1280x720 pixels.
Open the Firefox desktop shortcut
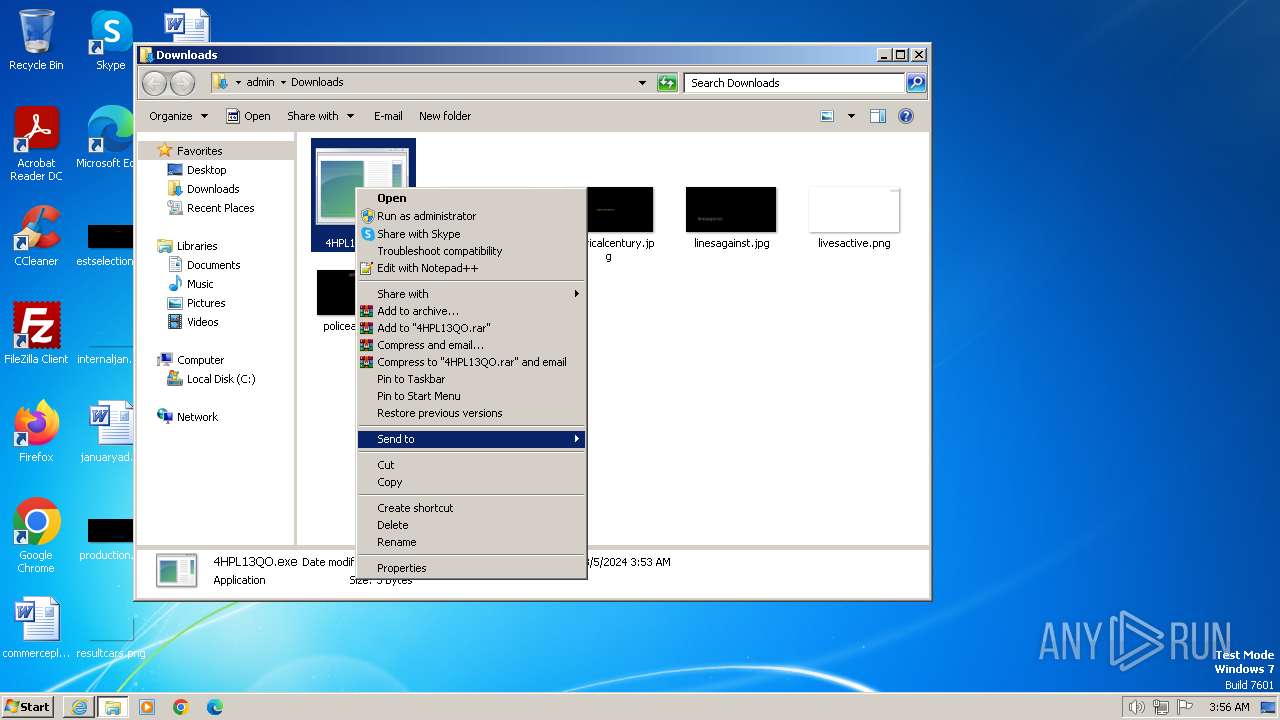pos(36,431)
